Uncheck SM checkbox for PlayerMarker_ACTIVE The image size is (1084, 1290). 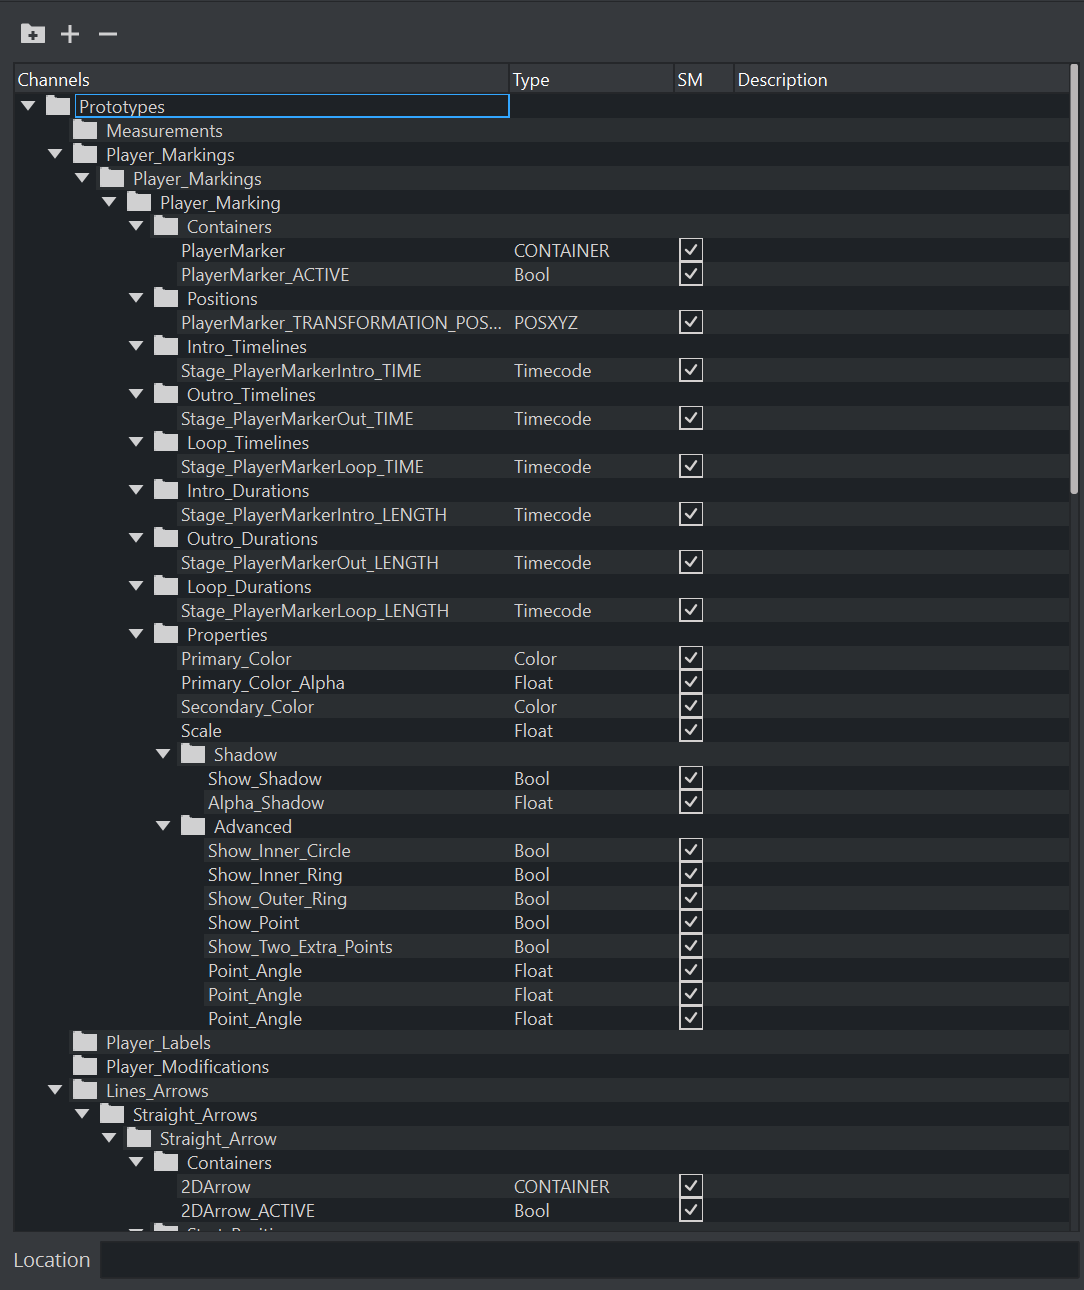691,275
